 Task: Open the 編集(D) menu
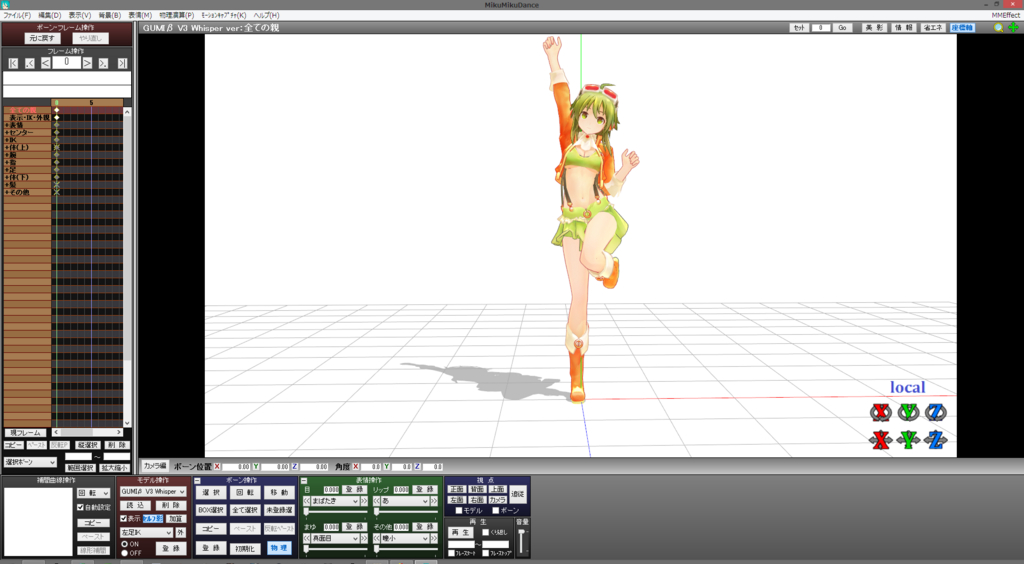click(x=50, y=15)
